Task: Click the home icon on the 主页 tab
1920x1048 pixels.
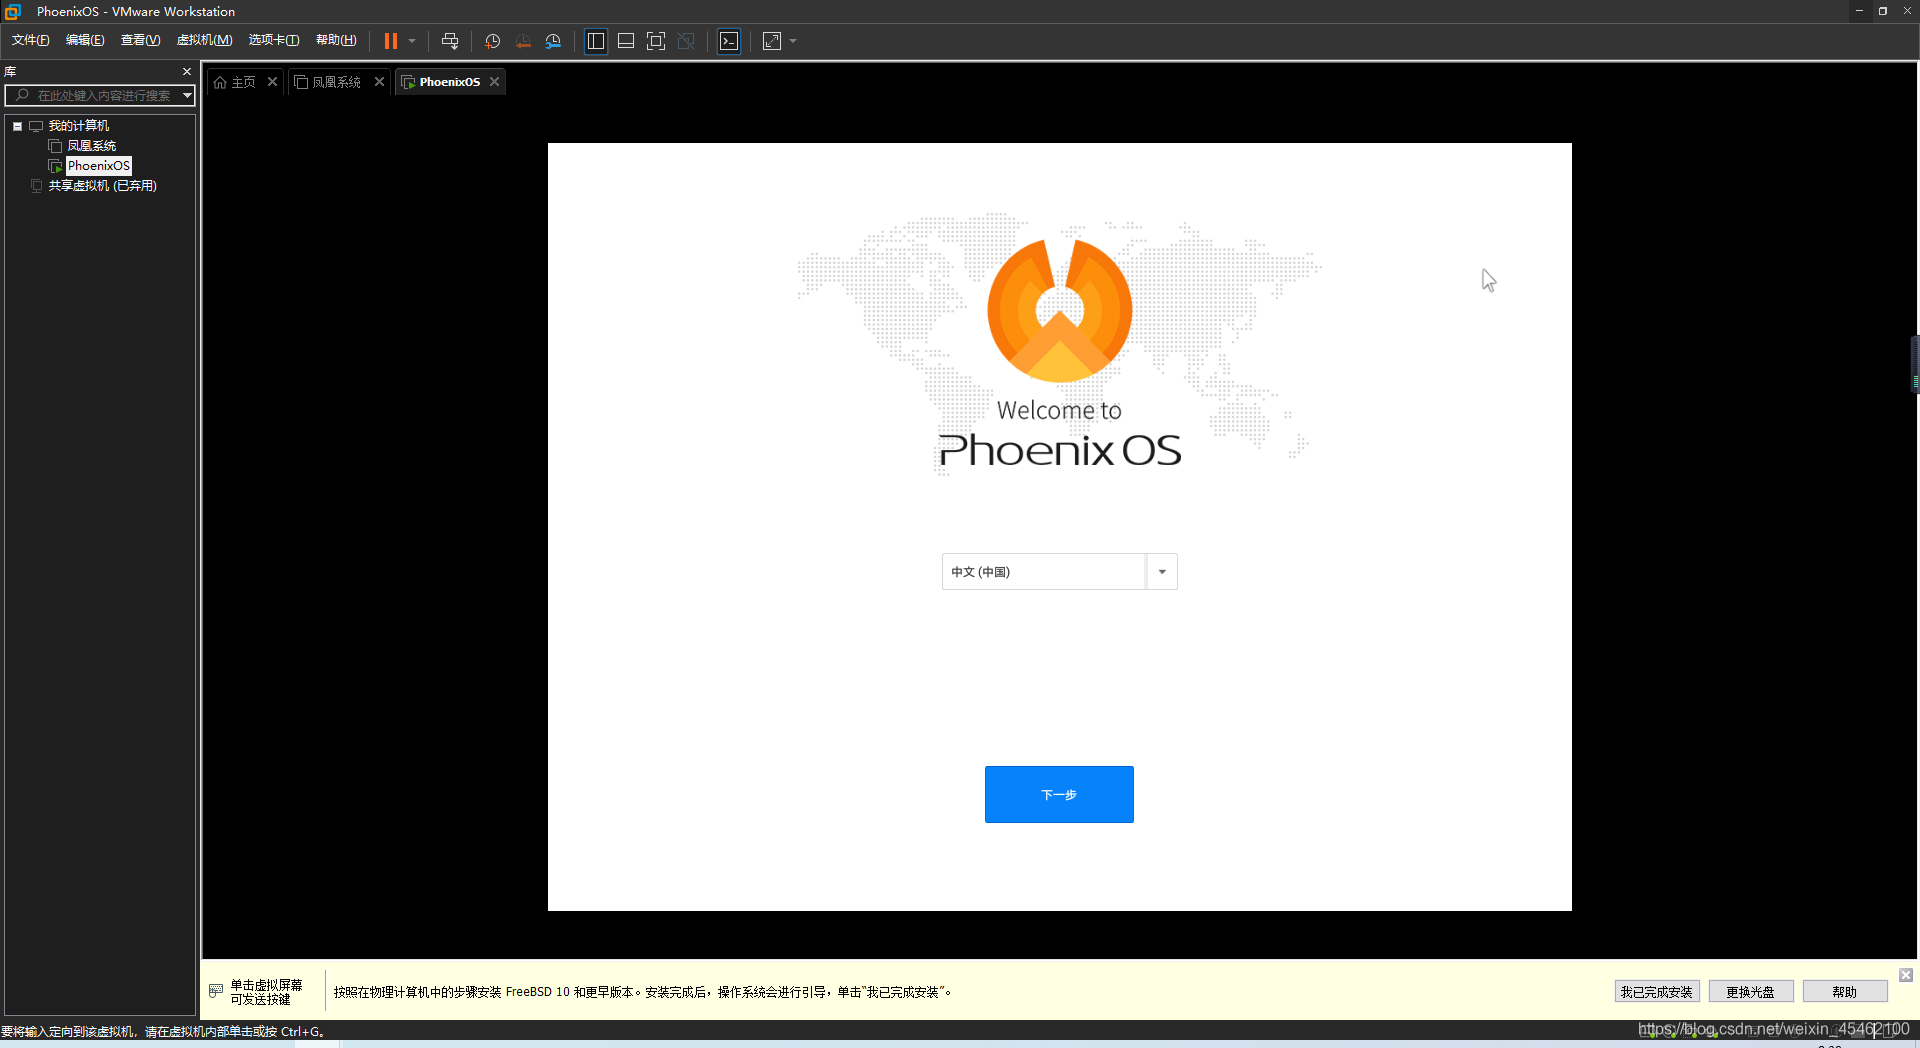Action: click(x=220, y=82)
